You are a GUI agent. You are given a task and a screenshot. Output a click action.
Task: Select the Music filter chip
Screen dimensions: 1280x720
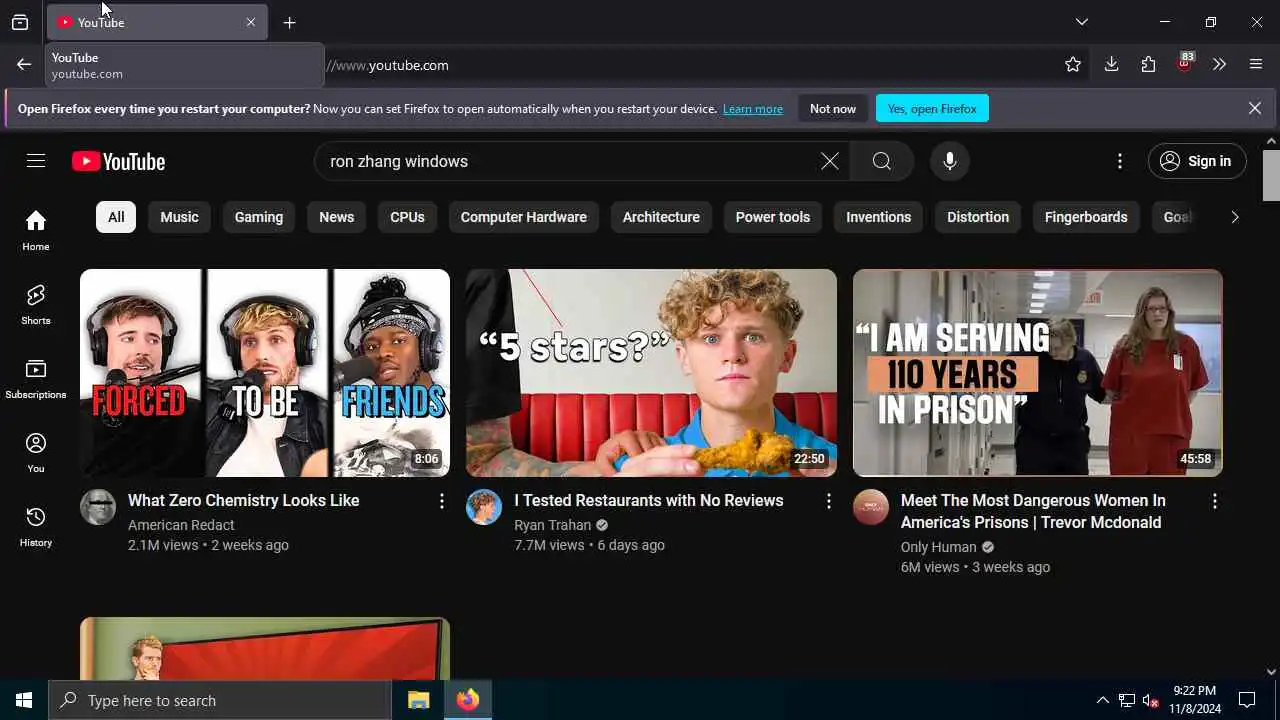pos(180,217)
